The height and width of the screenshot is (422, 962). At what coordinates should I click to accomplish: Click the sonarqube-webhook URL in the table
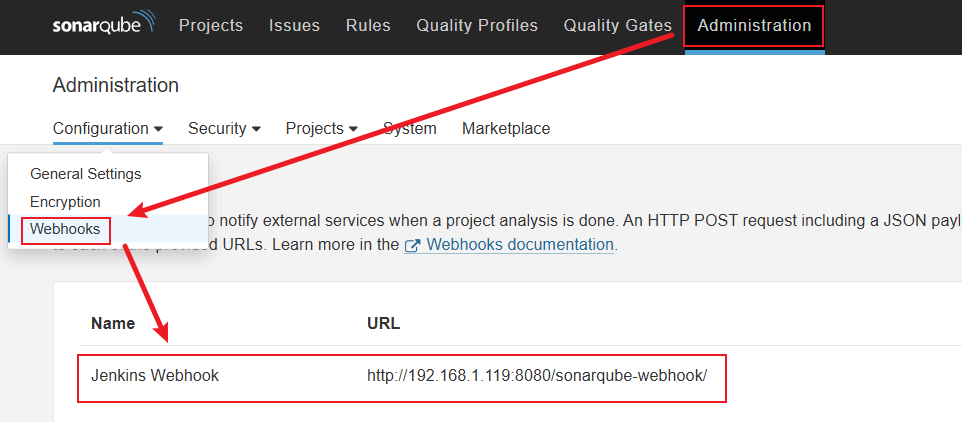pyautogui.click(x=537, y=375)
